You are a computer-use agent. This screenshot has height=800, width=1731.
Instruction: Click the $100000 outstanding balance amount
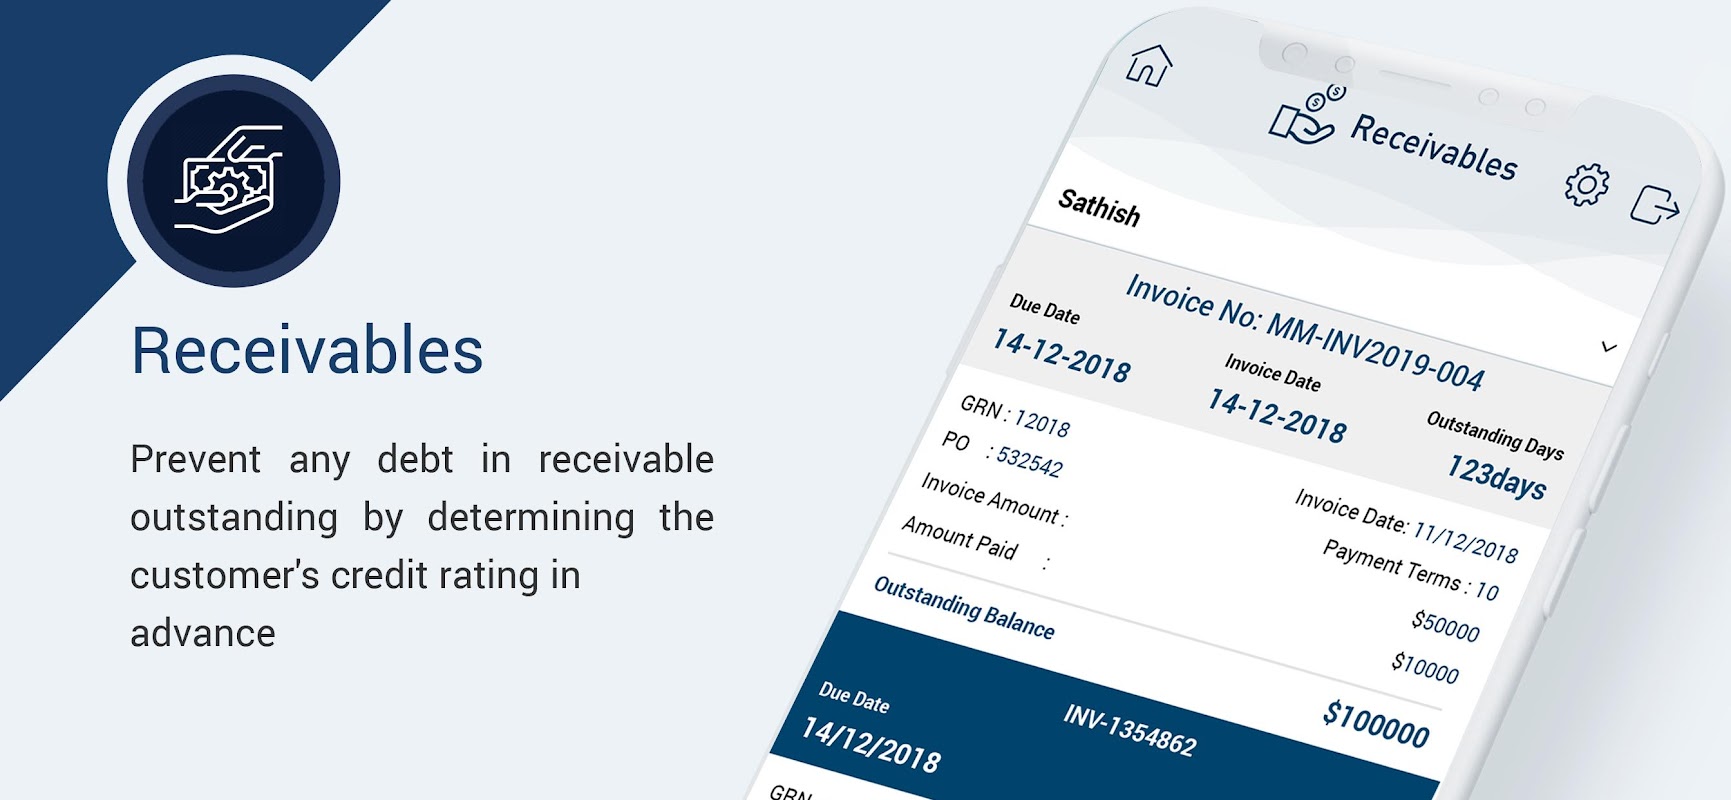[1375, 724]
